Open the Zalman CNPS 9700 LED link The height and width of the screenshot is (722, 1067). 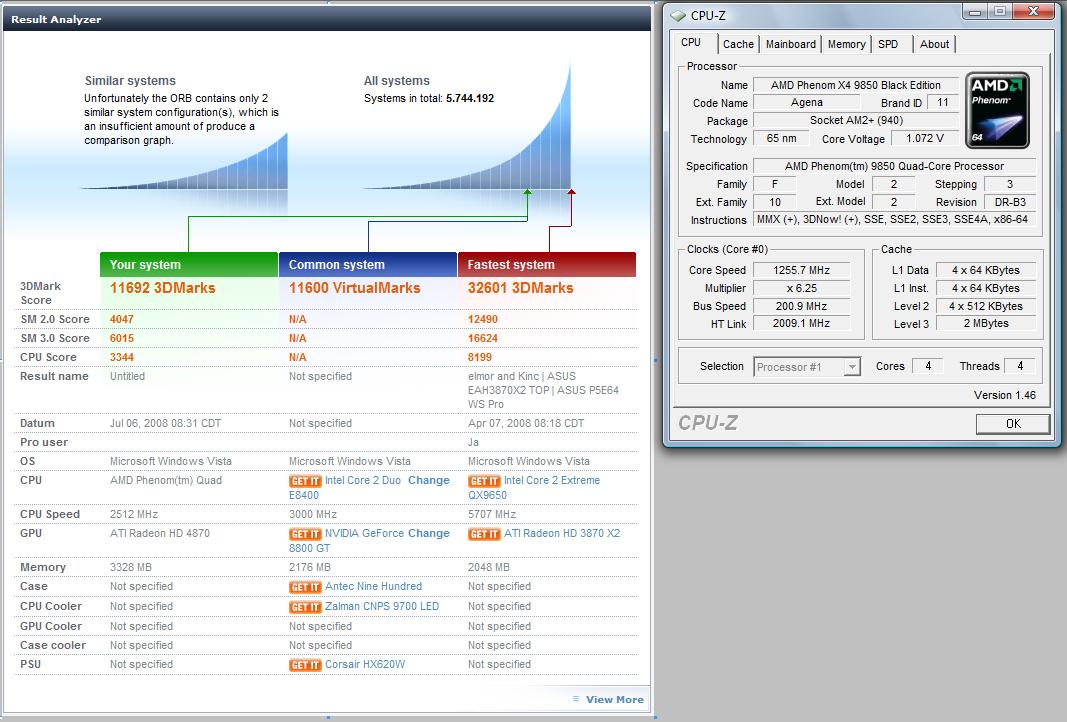tap(382, 606)
